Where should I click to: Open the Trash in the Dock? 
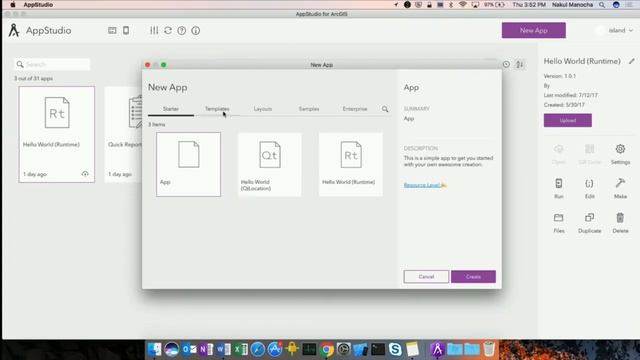pos(489,349)
